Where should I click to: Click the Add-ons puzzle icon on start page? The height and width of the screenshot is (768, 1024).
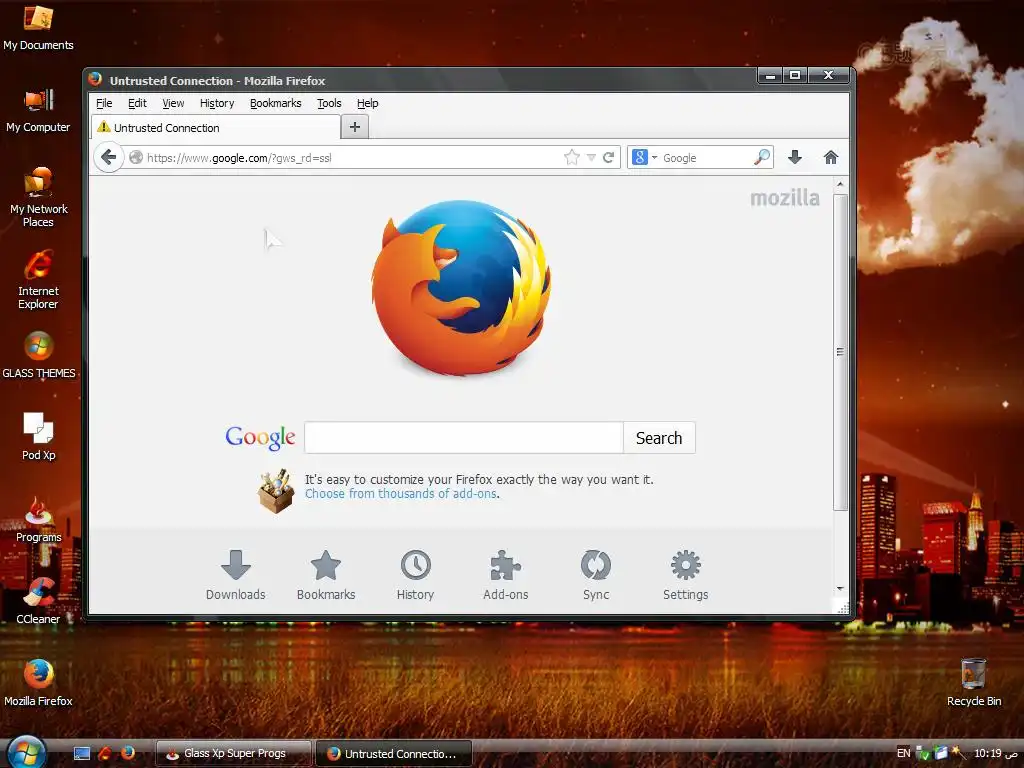pos(505,565)
